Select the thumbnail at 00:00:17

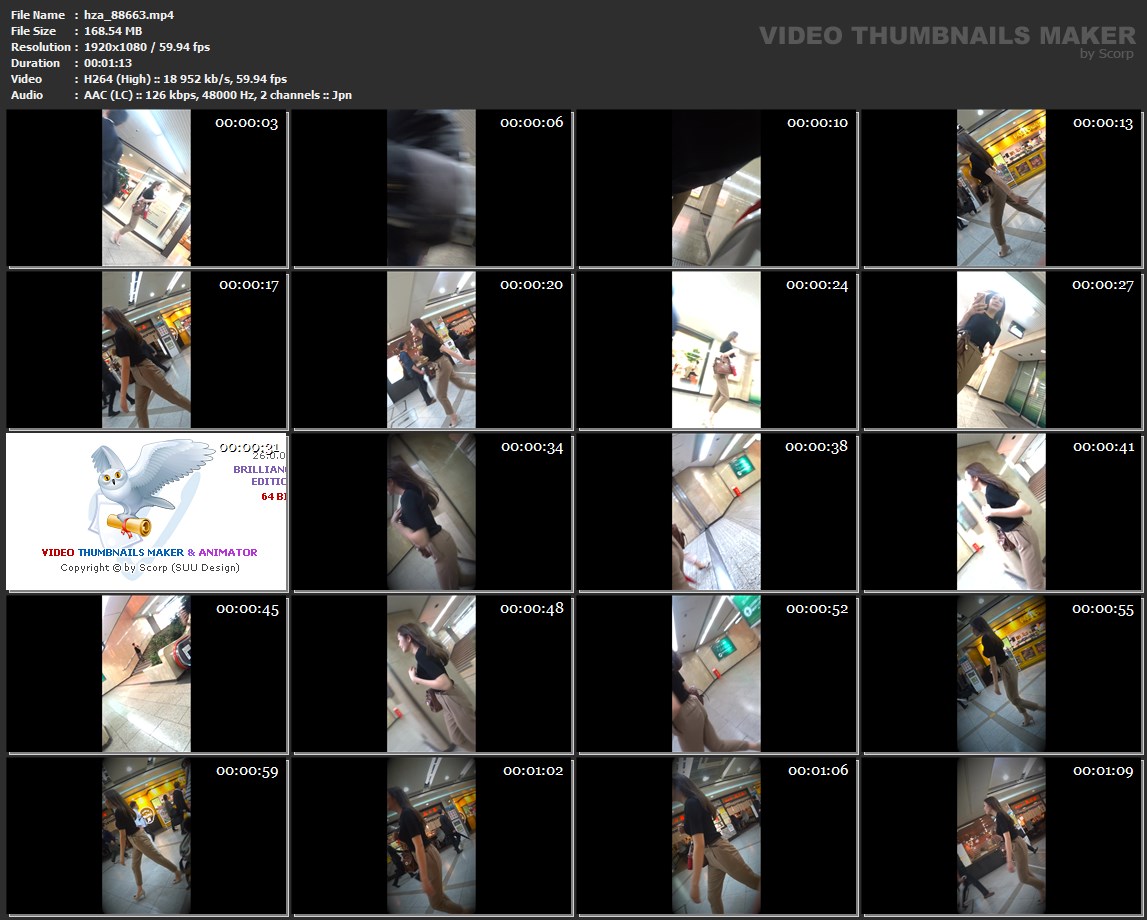pyautogui.click(x=146, y=350)
